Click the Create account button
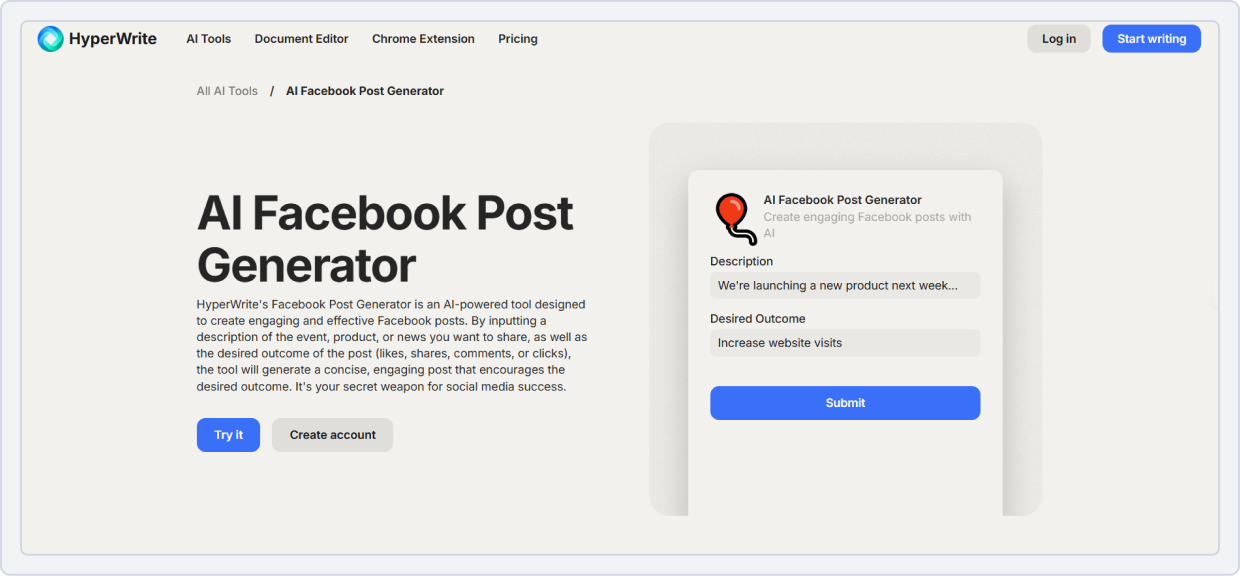The width and height of the screenshot is (1240, 576). pos(333,435)
